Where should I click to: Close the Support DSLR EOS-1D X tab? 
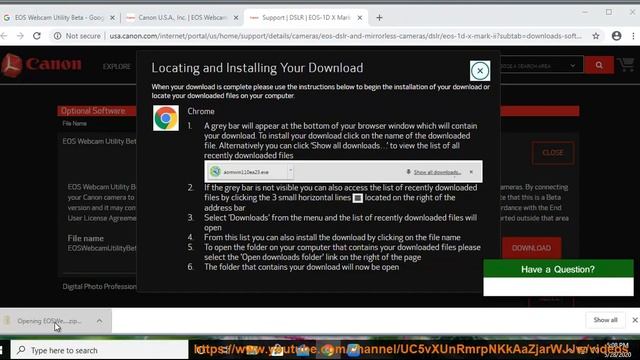pos(360,18)
